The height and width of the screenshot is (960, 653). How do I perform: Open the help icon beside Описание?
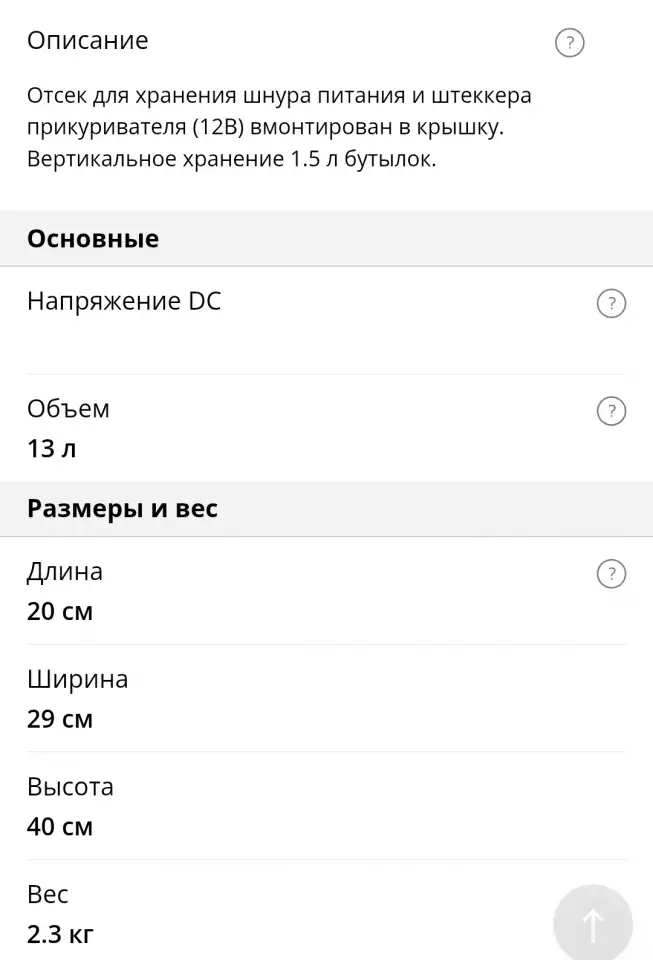click(x=570, y=43)
